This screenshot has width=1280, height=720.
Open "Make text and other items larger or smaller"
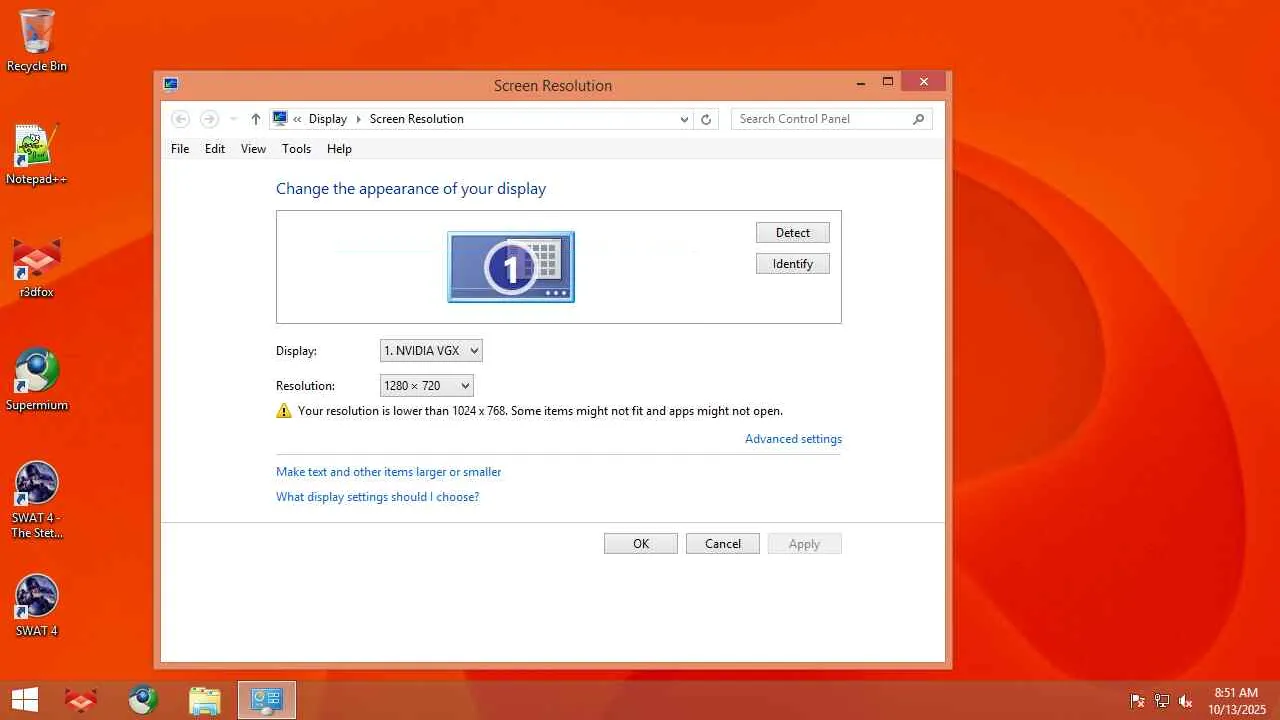[x=389, y=472]
